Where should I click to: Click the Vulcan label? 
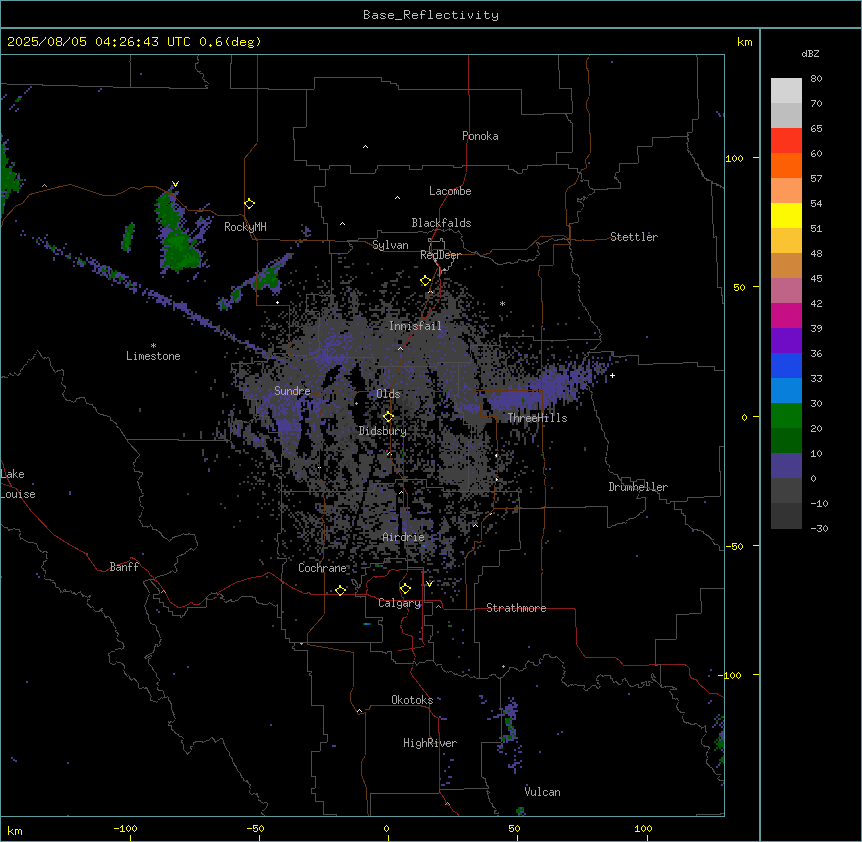pos(542,792)
